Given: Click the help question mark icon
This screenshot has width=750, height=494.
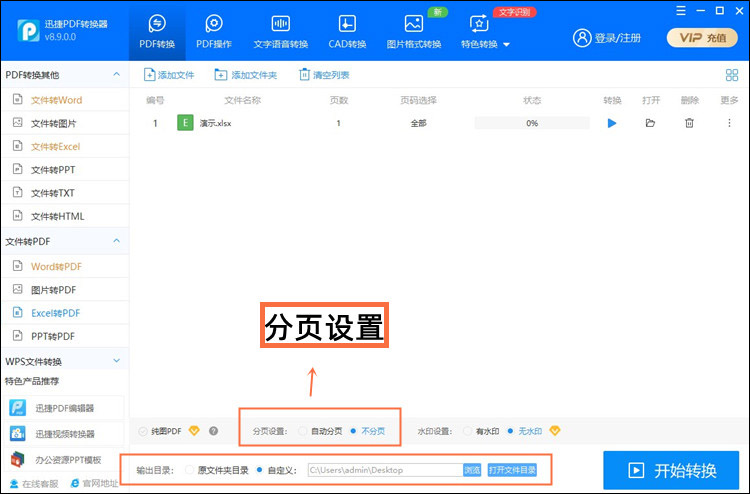Looking at the screenshot, I should pos(213,431).
